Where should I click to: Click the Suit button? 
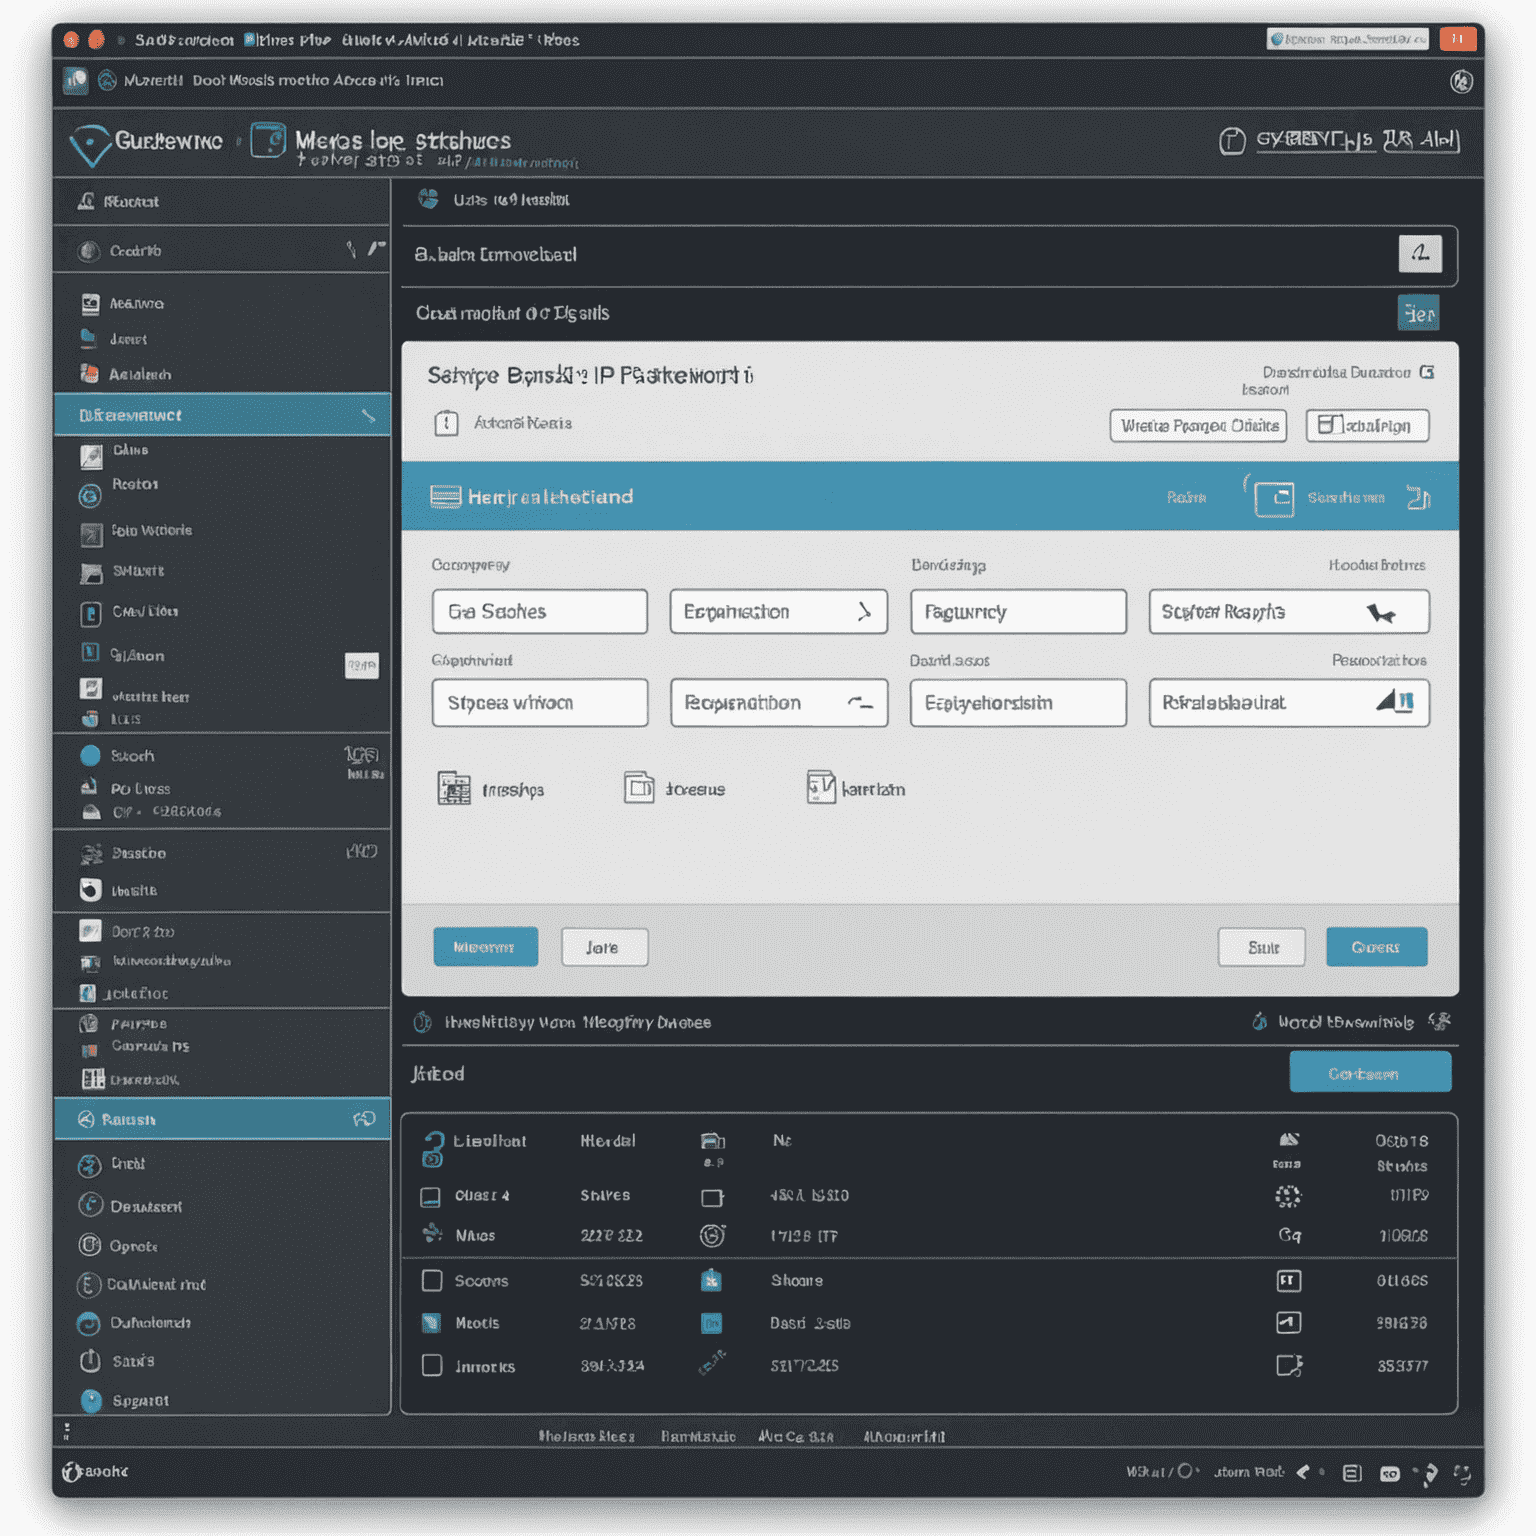point(1262,947)
